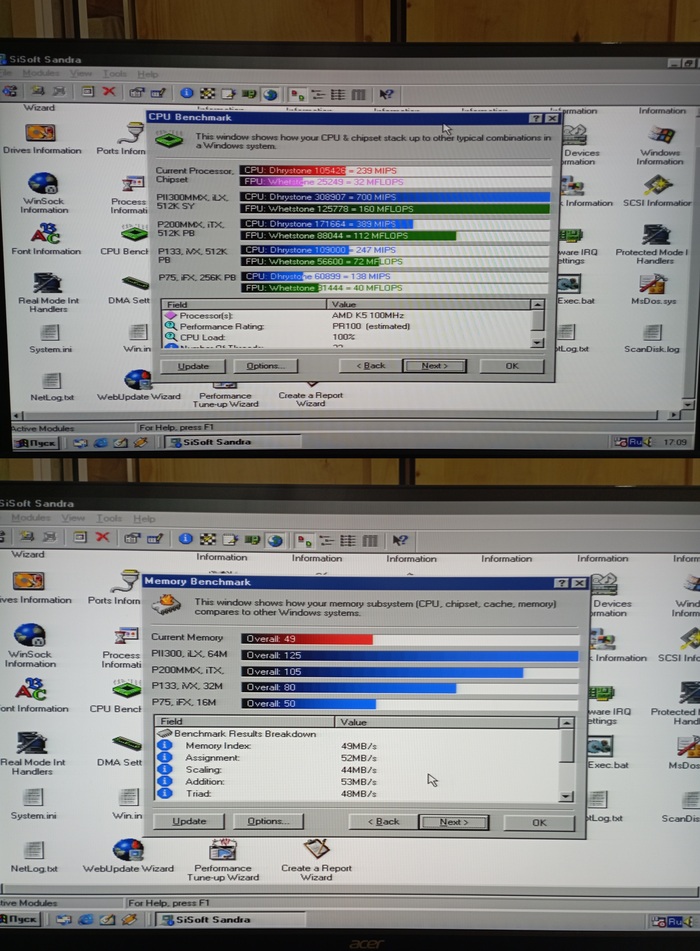The height and width of the screenshot is (951, 700).
Task: Click the blue info toolbar icon above the CPU Benchmark dialog
Action: click(187, 93)
